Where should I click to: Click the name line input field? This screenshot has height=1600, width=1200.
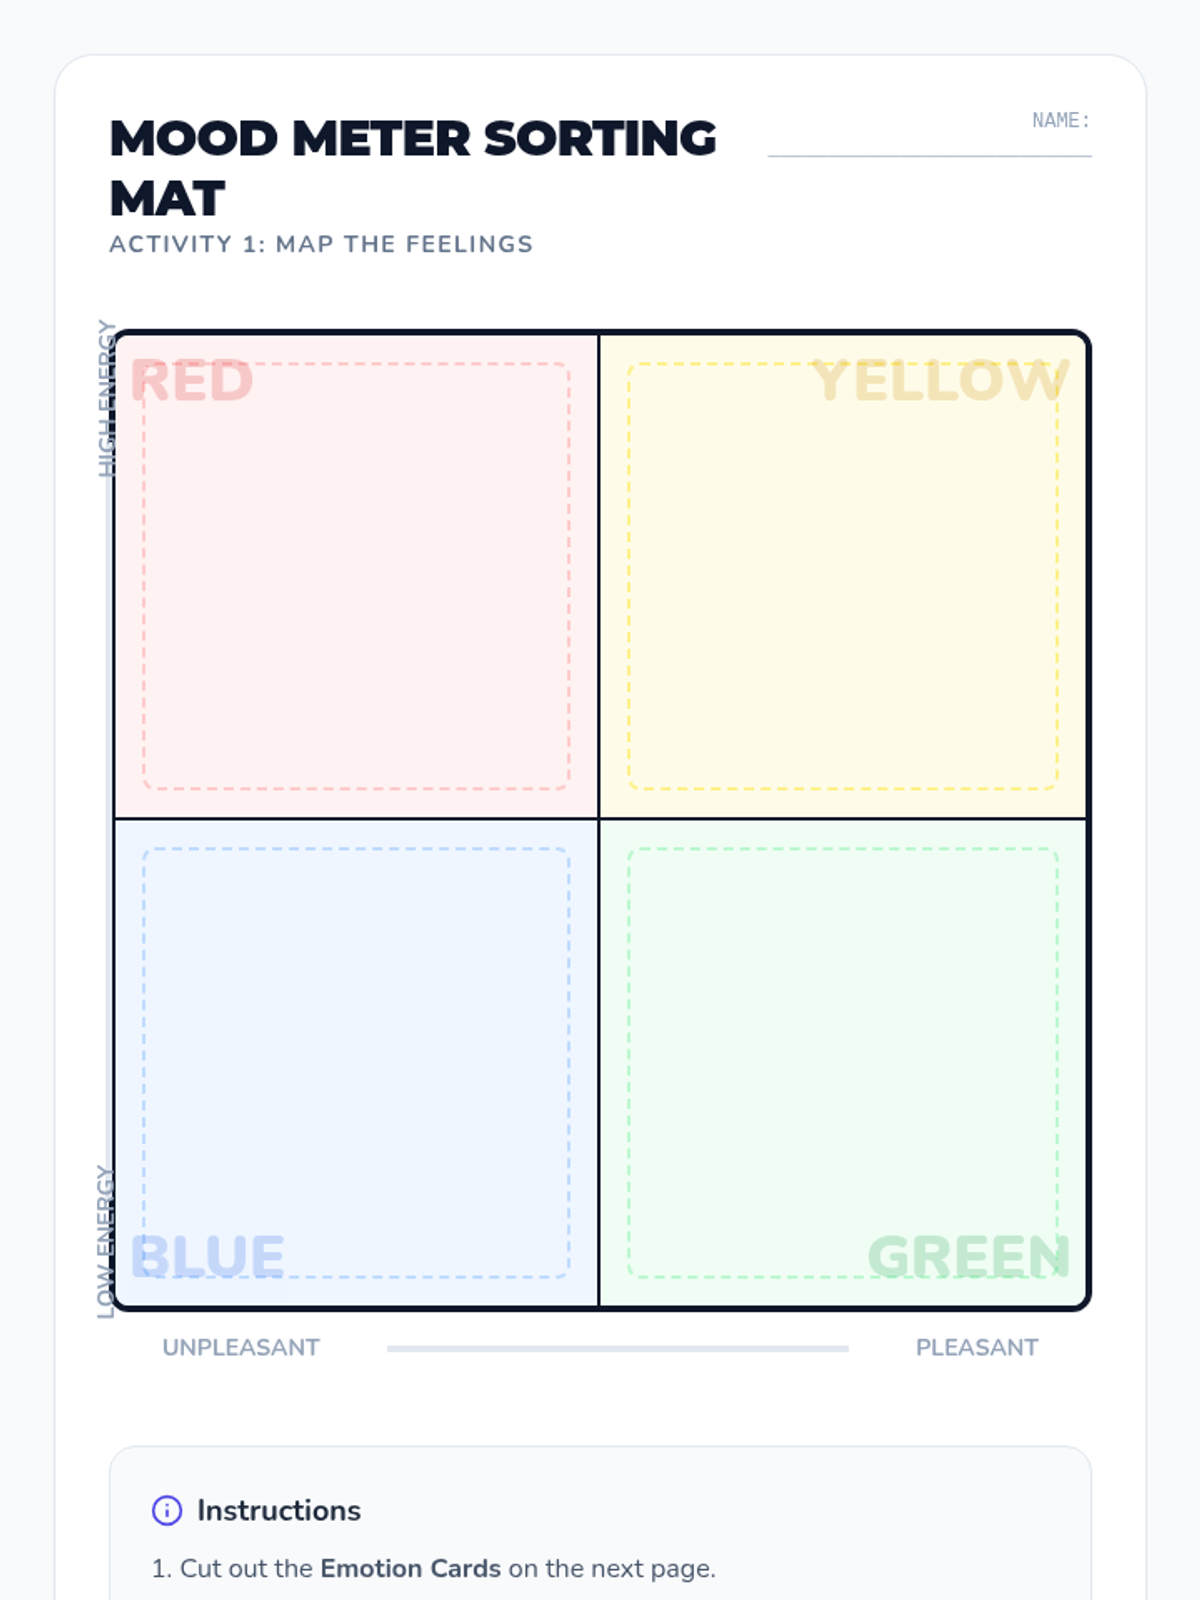click(929, 143)
